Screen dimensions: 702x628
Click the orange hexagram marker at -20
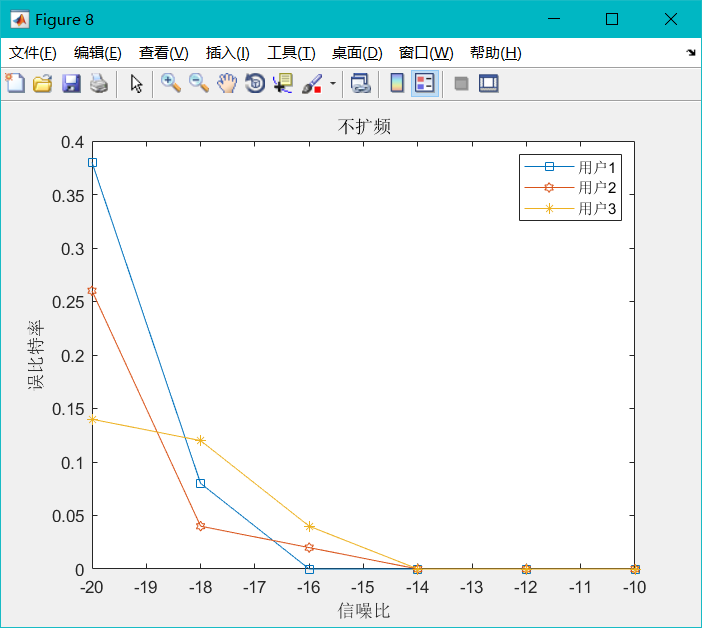pos(92,291)
